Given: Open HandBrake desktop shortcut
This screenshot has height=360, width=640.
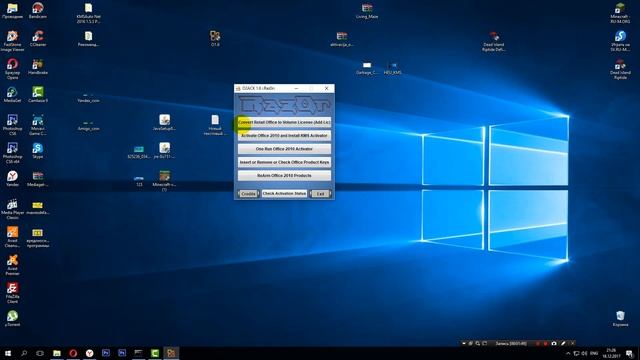Looking at the screenshot, I should click(x=38, y=66).
